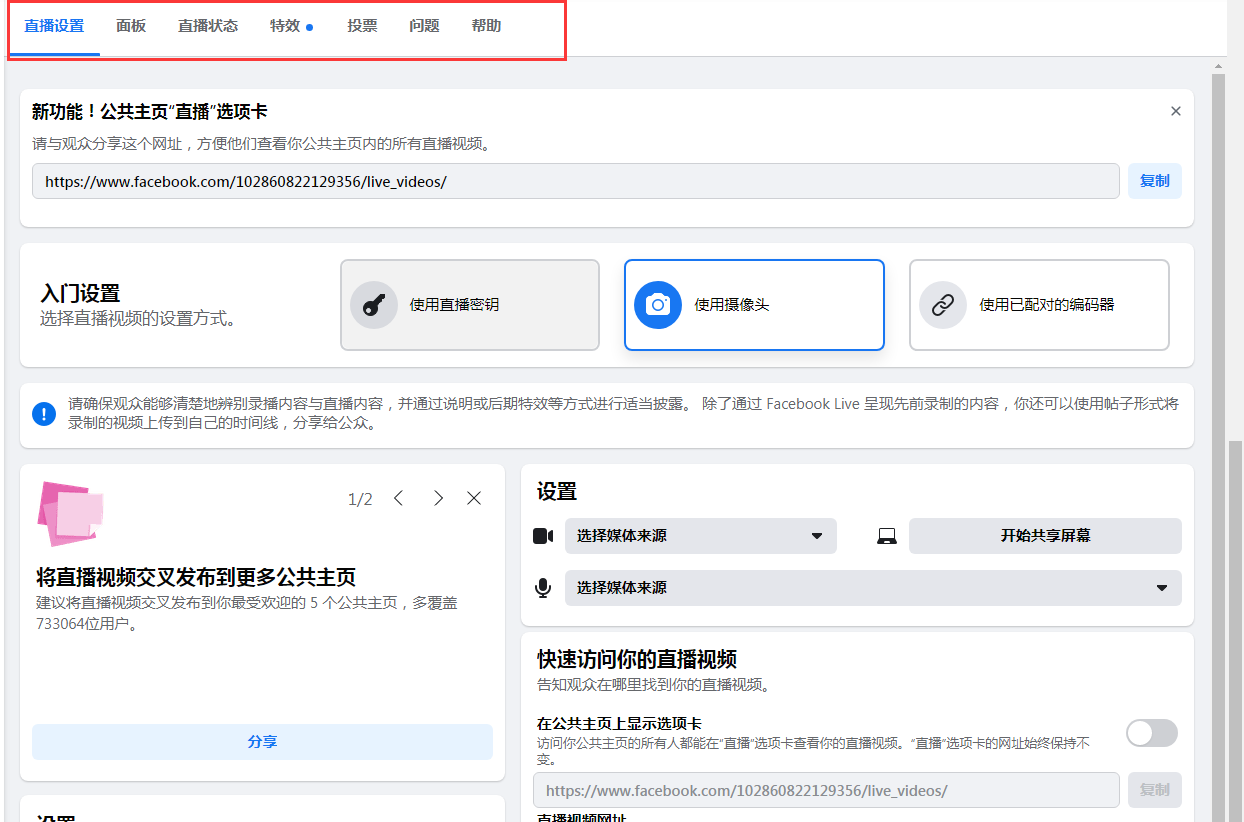Go to next tip with right chevron
This screenshot has width=1244, height=822.
coord(438,498)
